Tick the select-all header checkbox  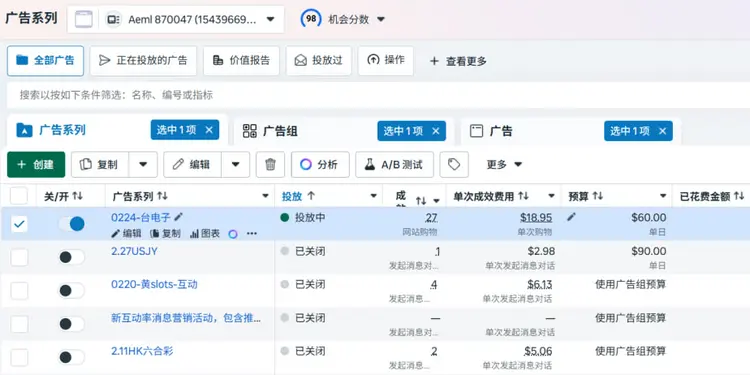tap(19, 196)
